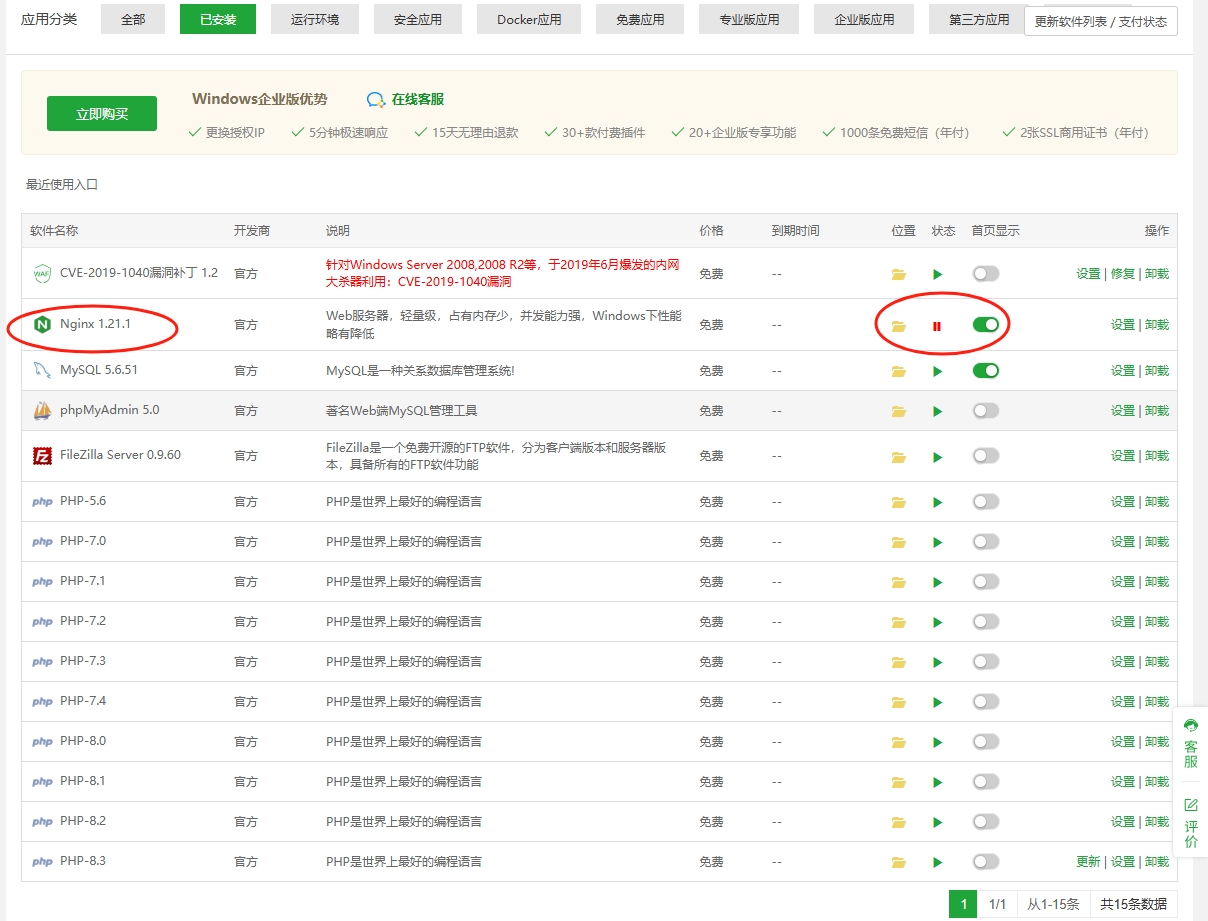
Task: Click the Nginx logo icon
Action: (42, 325)
